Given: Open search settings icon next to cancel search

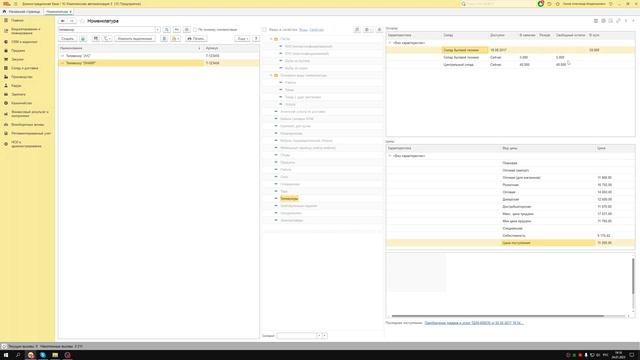Looking at the screenshot, I should pos(187,30).
